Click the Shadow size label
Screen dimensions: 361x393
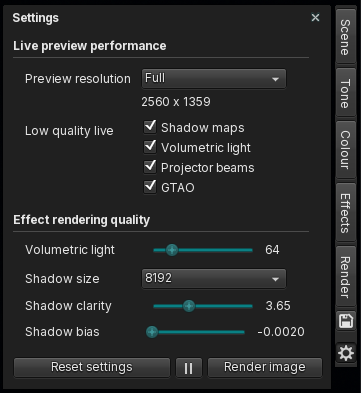pos(62,279)
